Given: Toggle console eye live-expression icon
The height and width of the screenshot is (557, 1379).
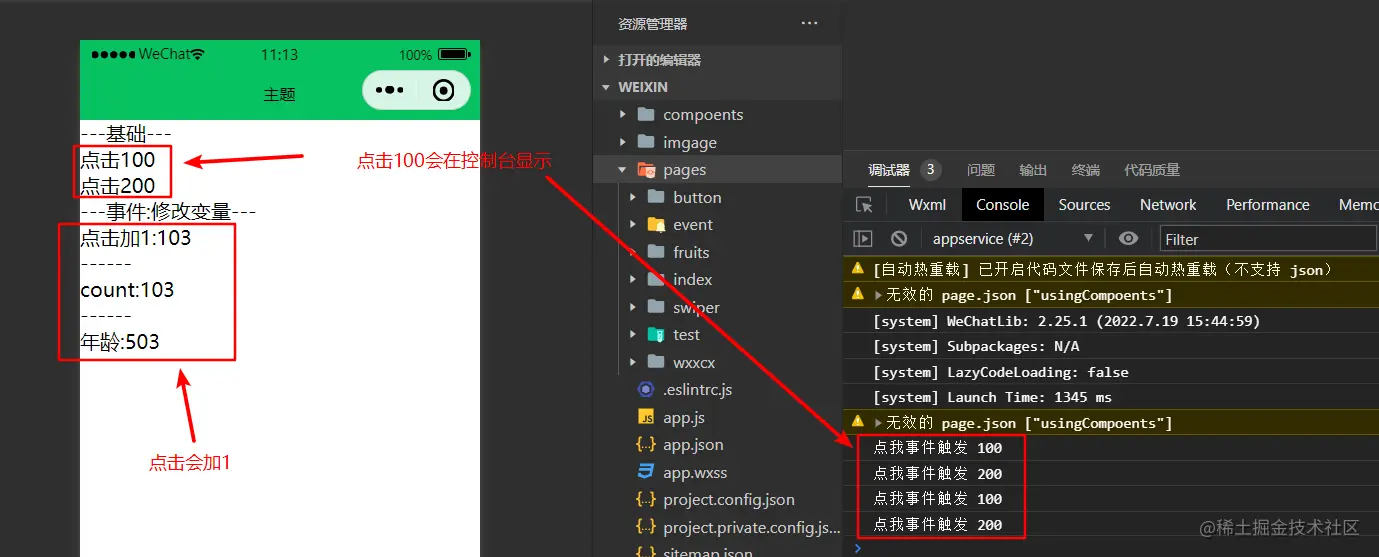Looking at the screenshot, I should point(1129,239).
